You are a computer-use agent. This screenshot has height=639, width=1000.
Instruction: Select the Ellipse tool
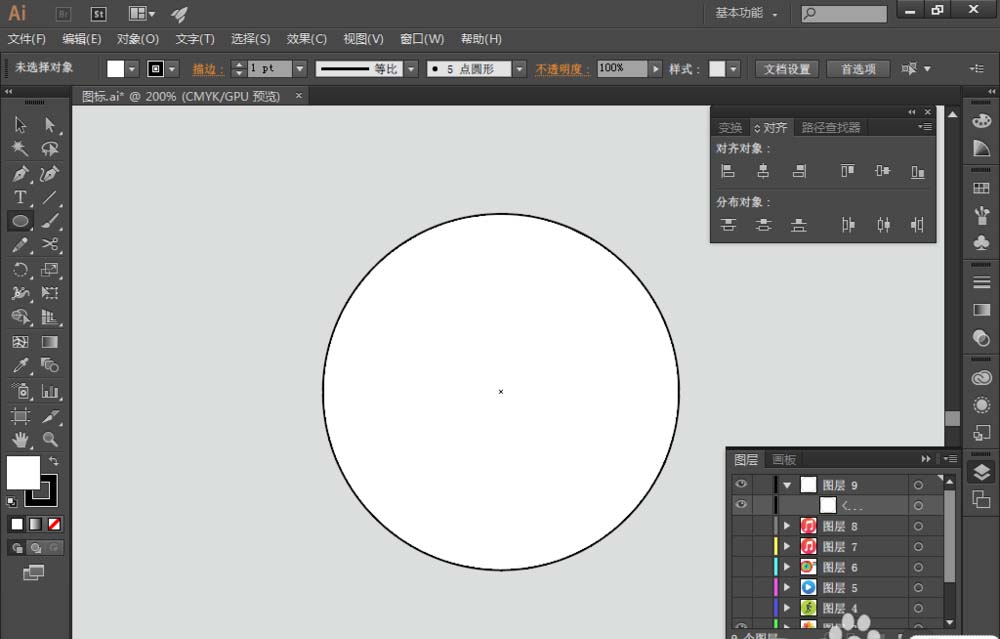tap(20, 221)
